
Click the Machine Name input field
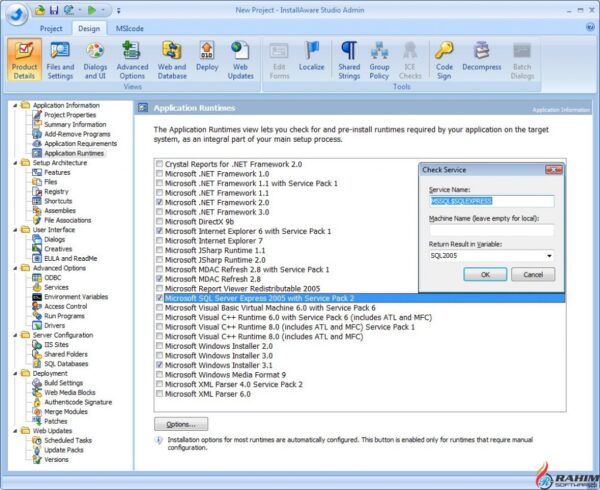492,230
